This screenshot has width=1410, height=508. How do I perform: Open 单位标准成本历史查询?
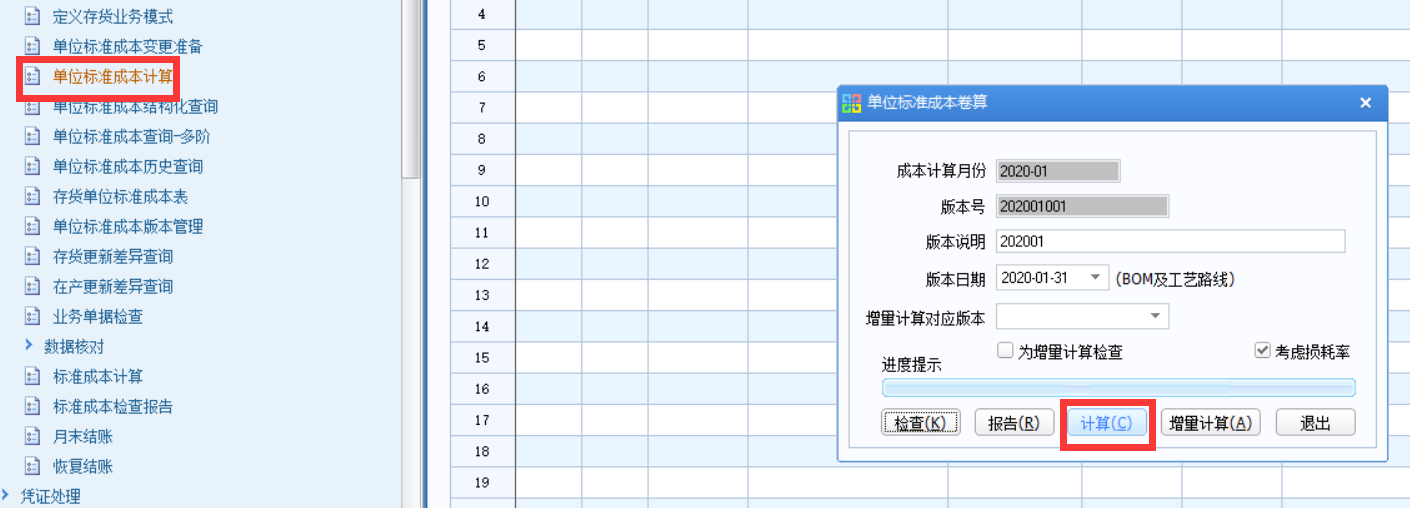128,167
